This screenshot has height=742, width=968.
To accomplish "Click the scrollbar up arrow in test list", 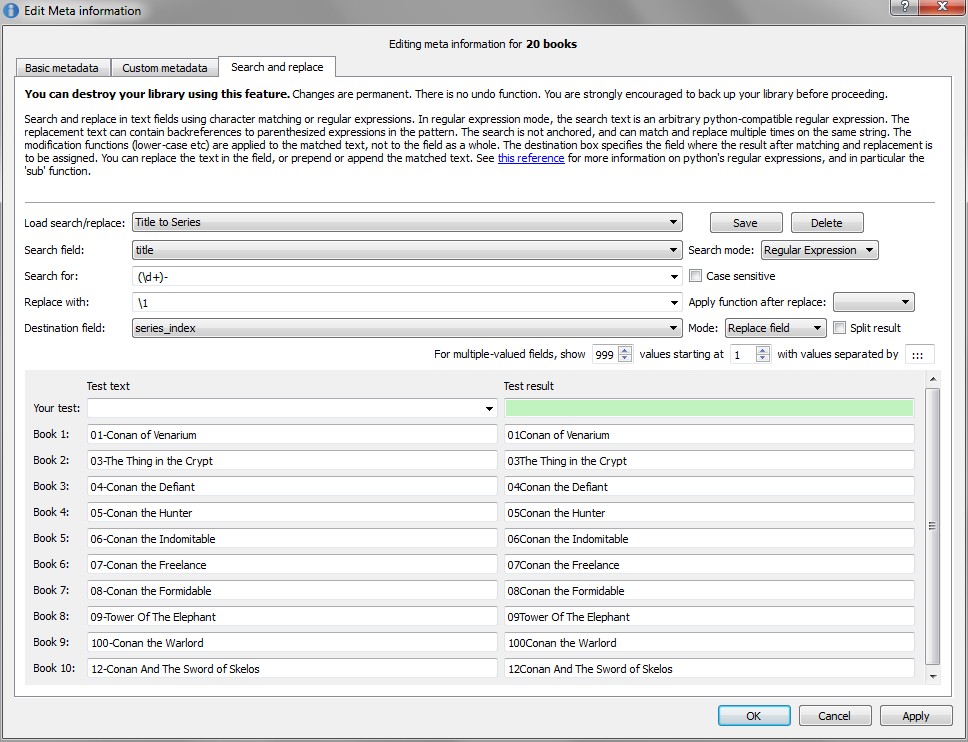I will [932, 379].
